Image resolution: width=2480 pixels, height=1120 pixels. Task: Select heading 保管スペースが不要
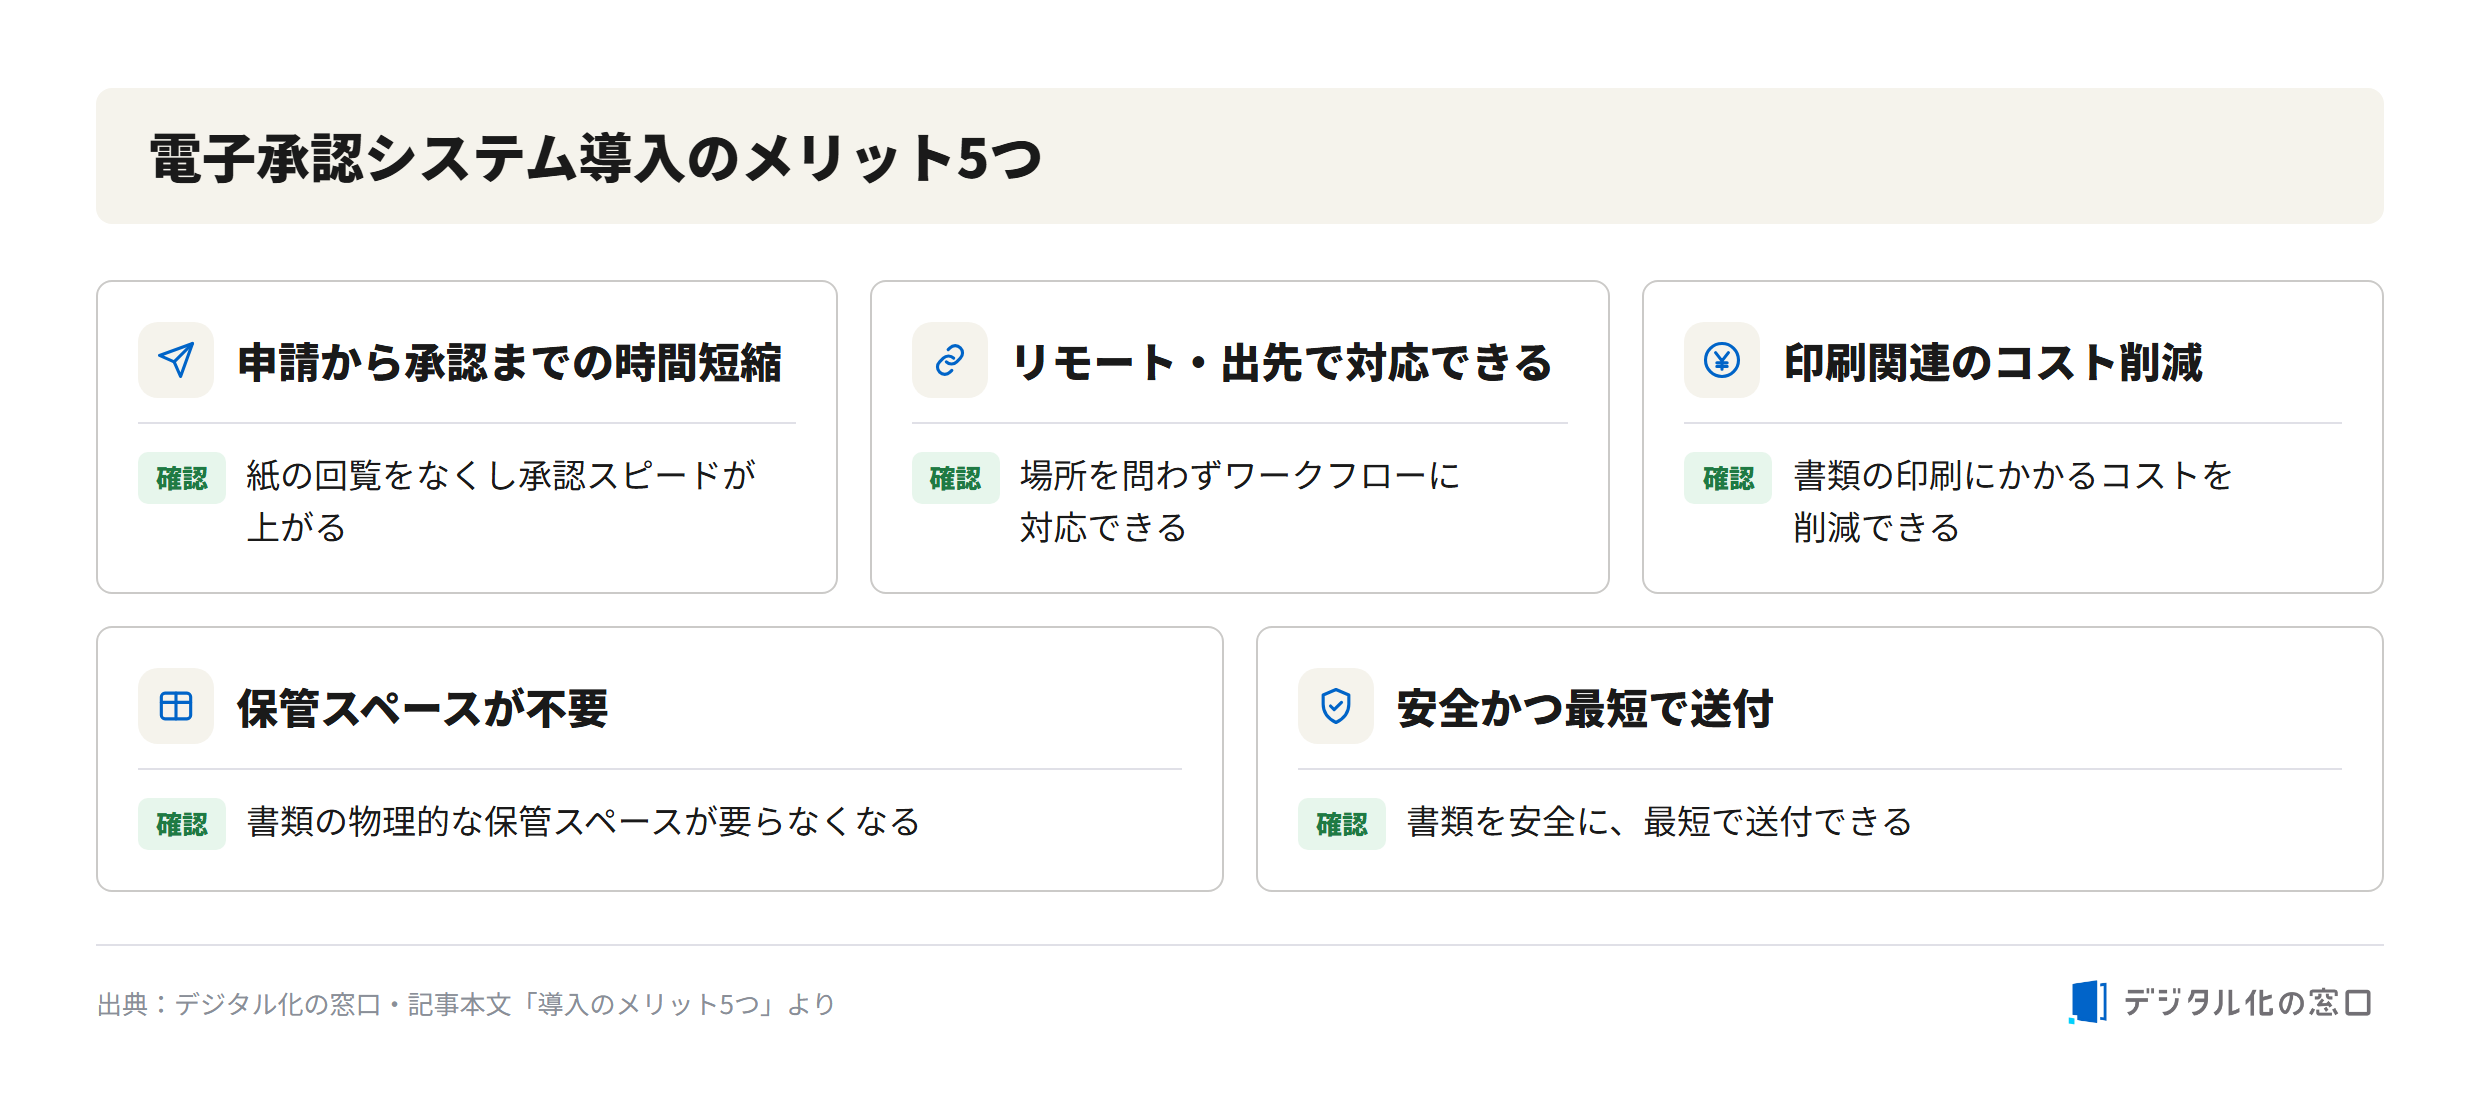click(423, 708)
